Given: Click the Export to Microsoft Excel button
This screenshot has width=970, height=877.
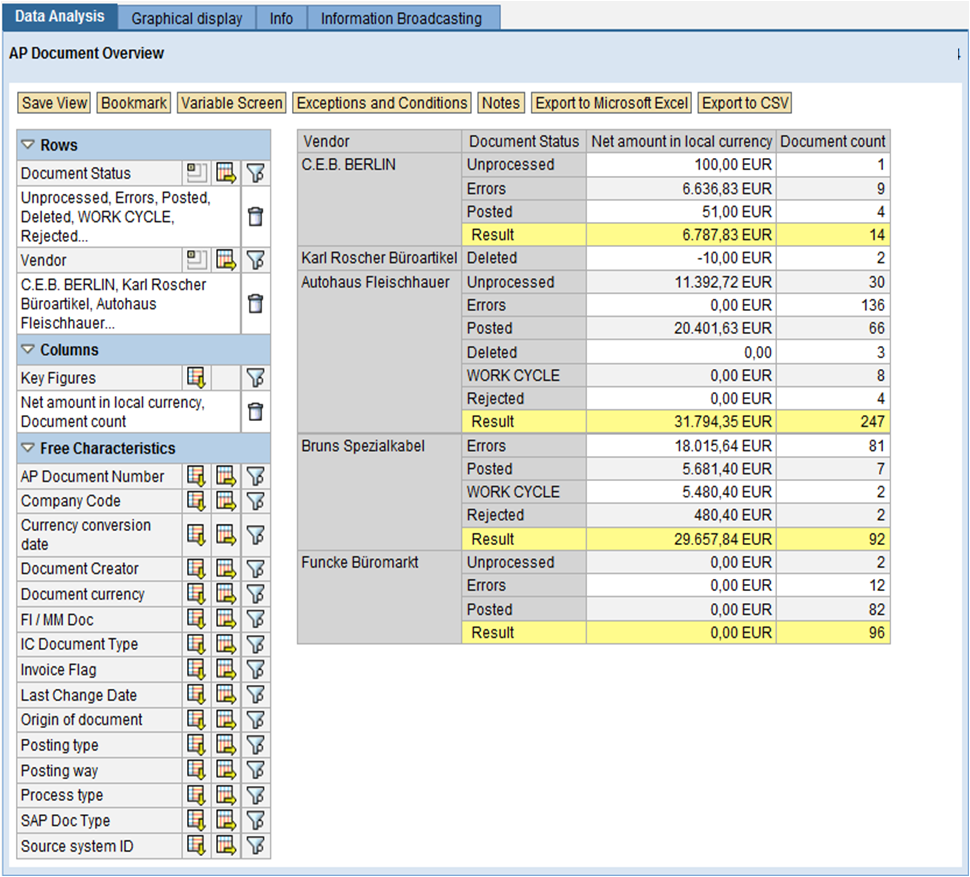Looking at the screenshot, I should tap(610, 102).
